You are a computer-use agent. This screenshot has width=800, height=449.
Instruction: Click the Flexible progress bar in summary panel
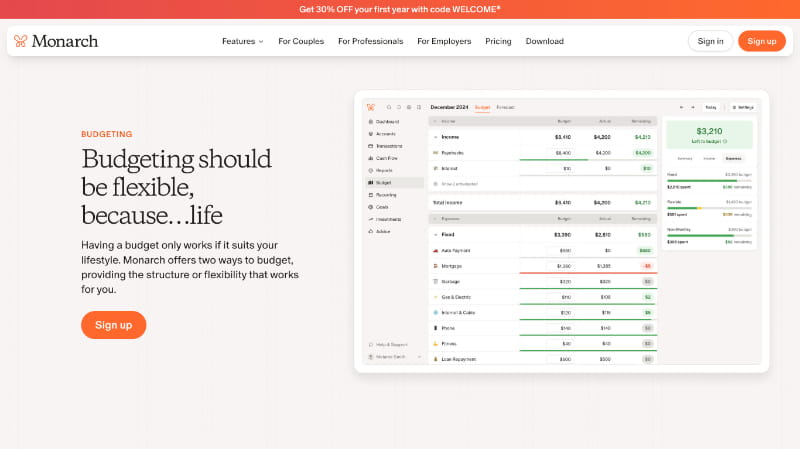(x=709, y=208)
